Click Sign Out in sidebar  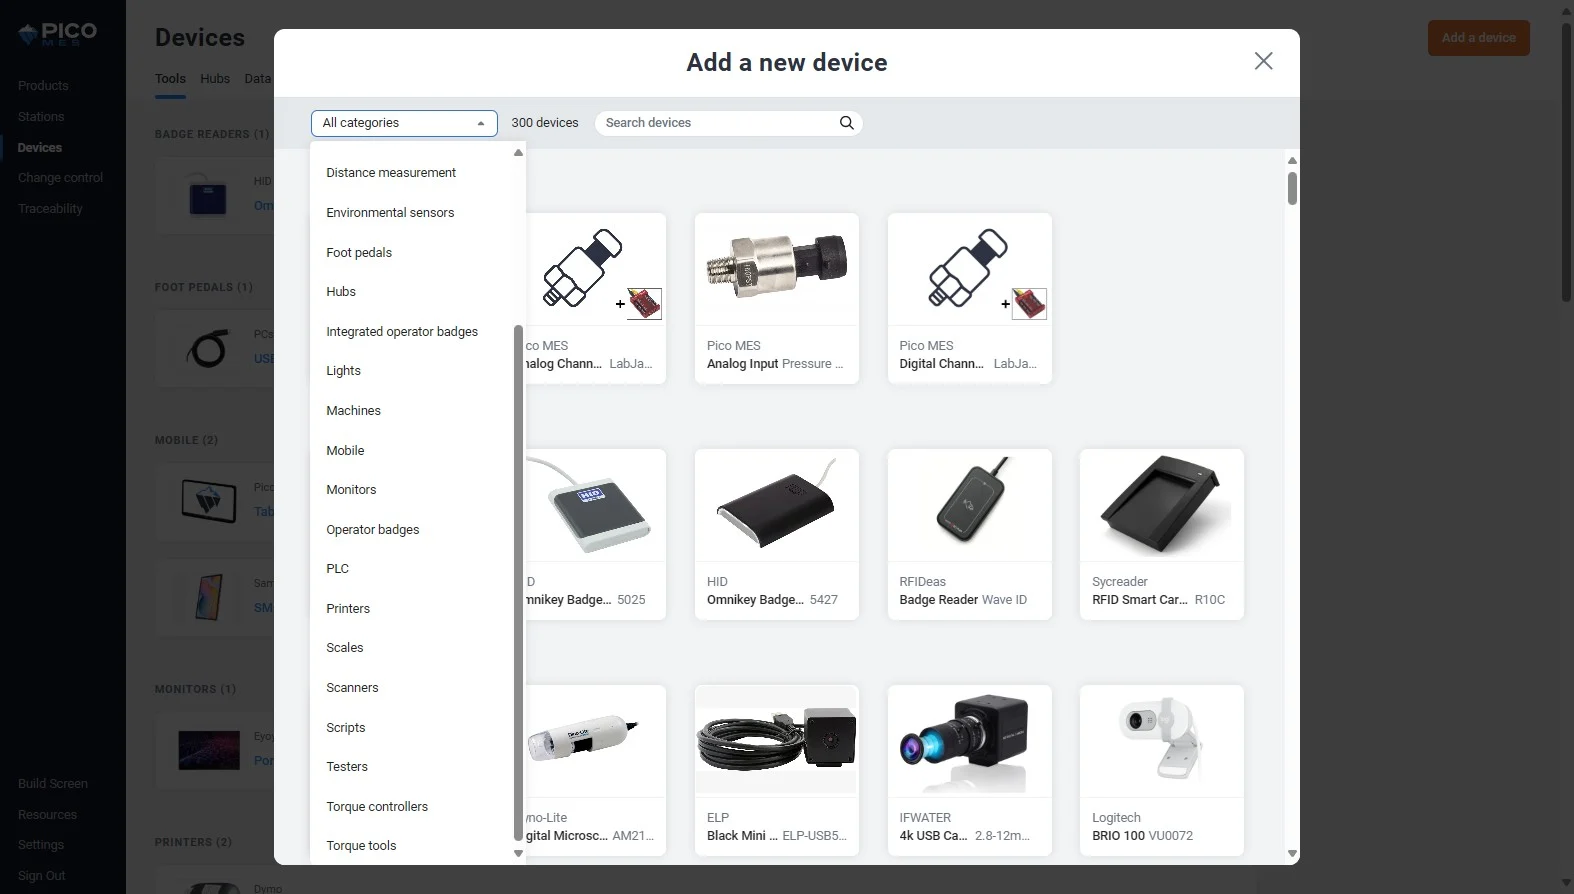coord(42,876)
